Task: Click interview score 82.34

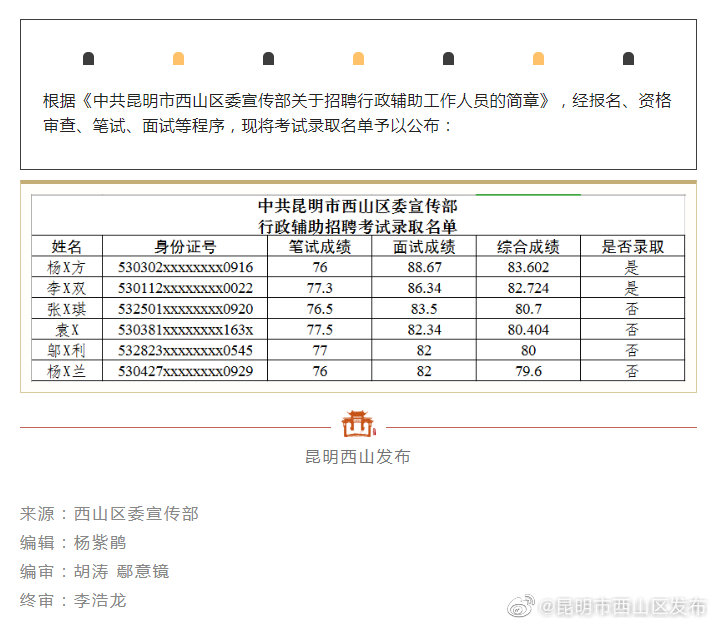Action: (425, 330)
